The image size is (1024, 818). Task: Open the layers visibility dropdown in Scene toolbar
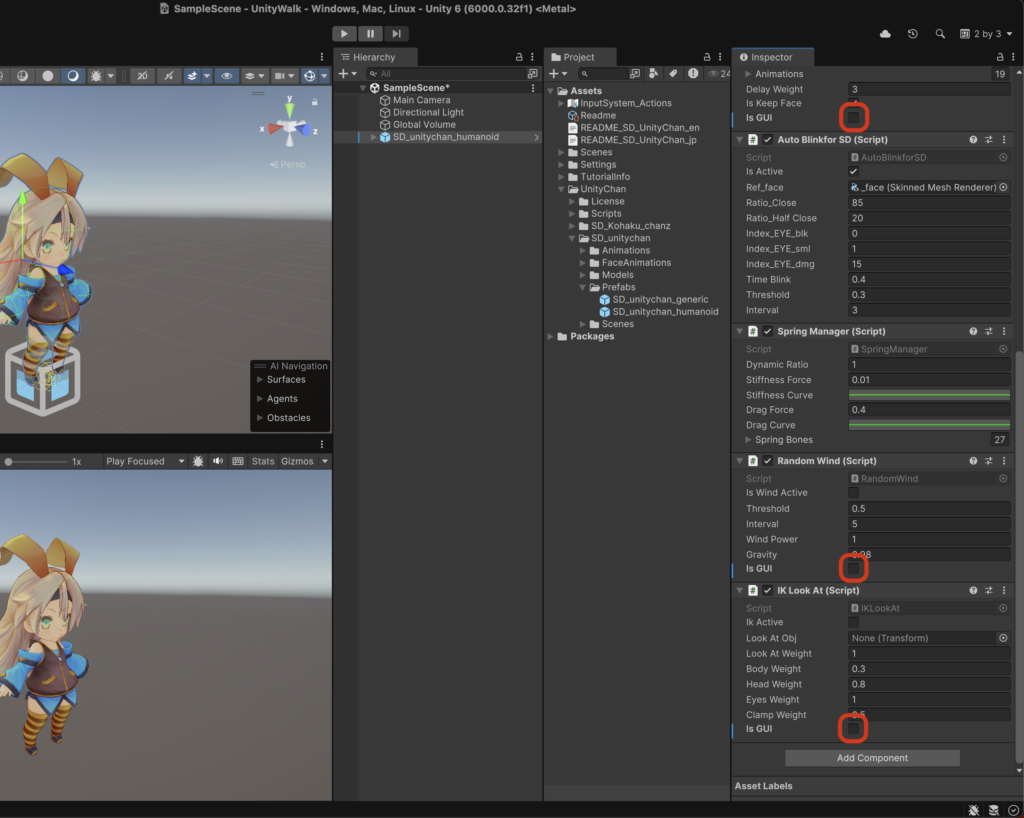tap(253, 76)
